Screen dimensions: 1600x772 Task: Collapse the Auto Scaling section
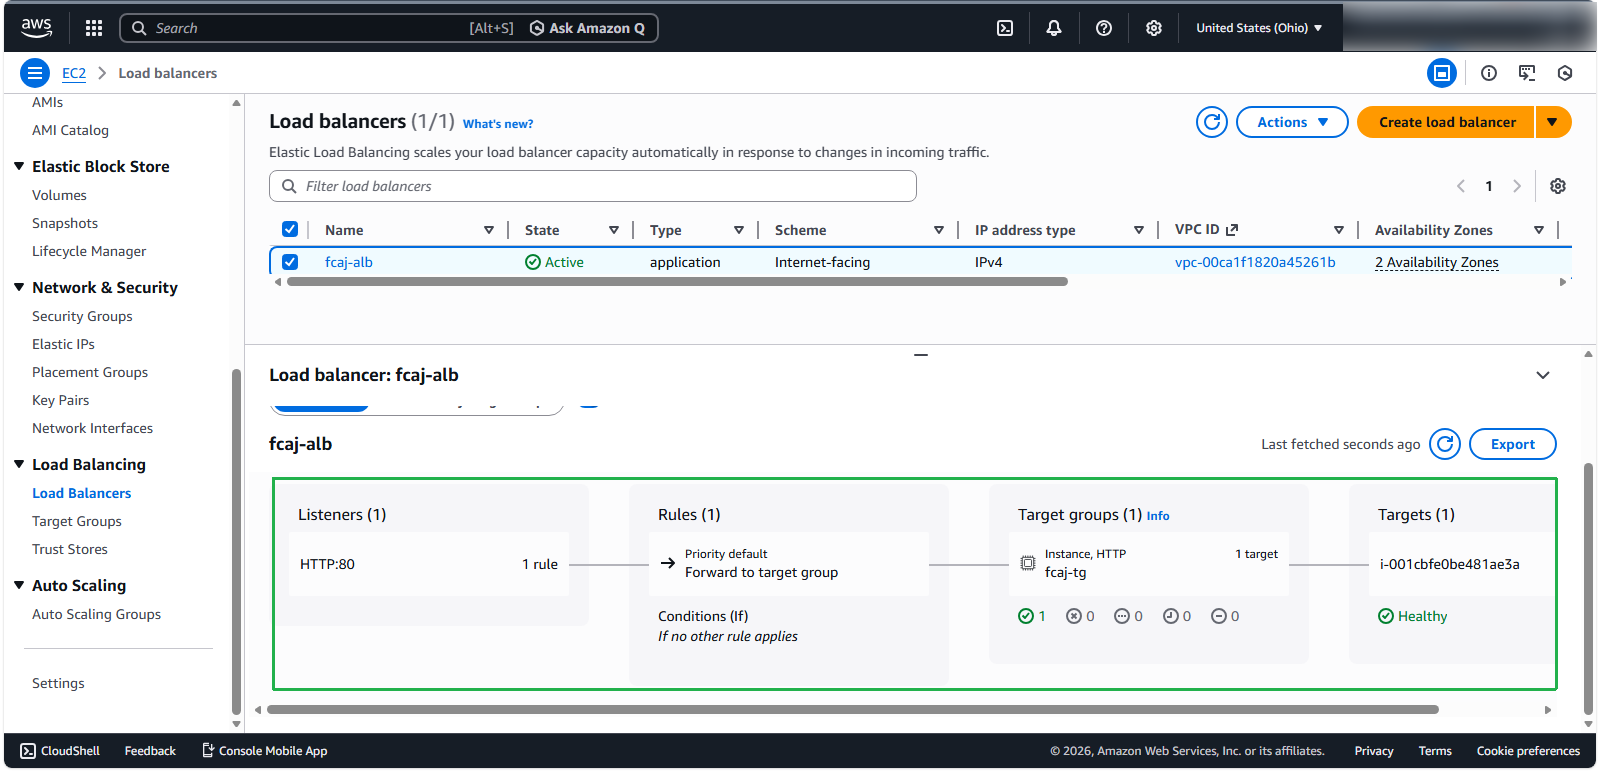[19, 585]
